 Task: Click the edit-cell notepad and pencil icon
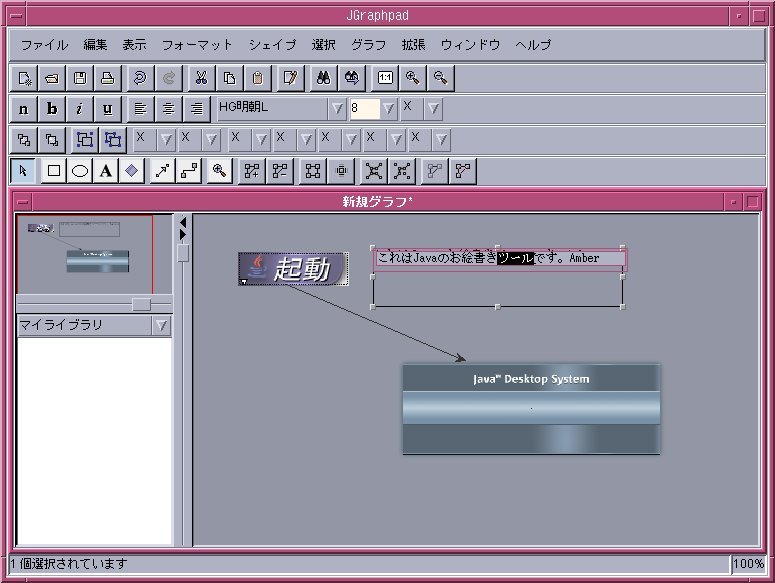pos(291,78)
